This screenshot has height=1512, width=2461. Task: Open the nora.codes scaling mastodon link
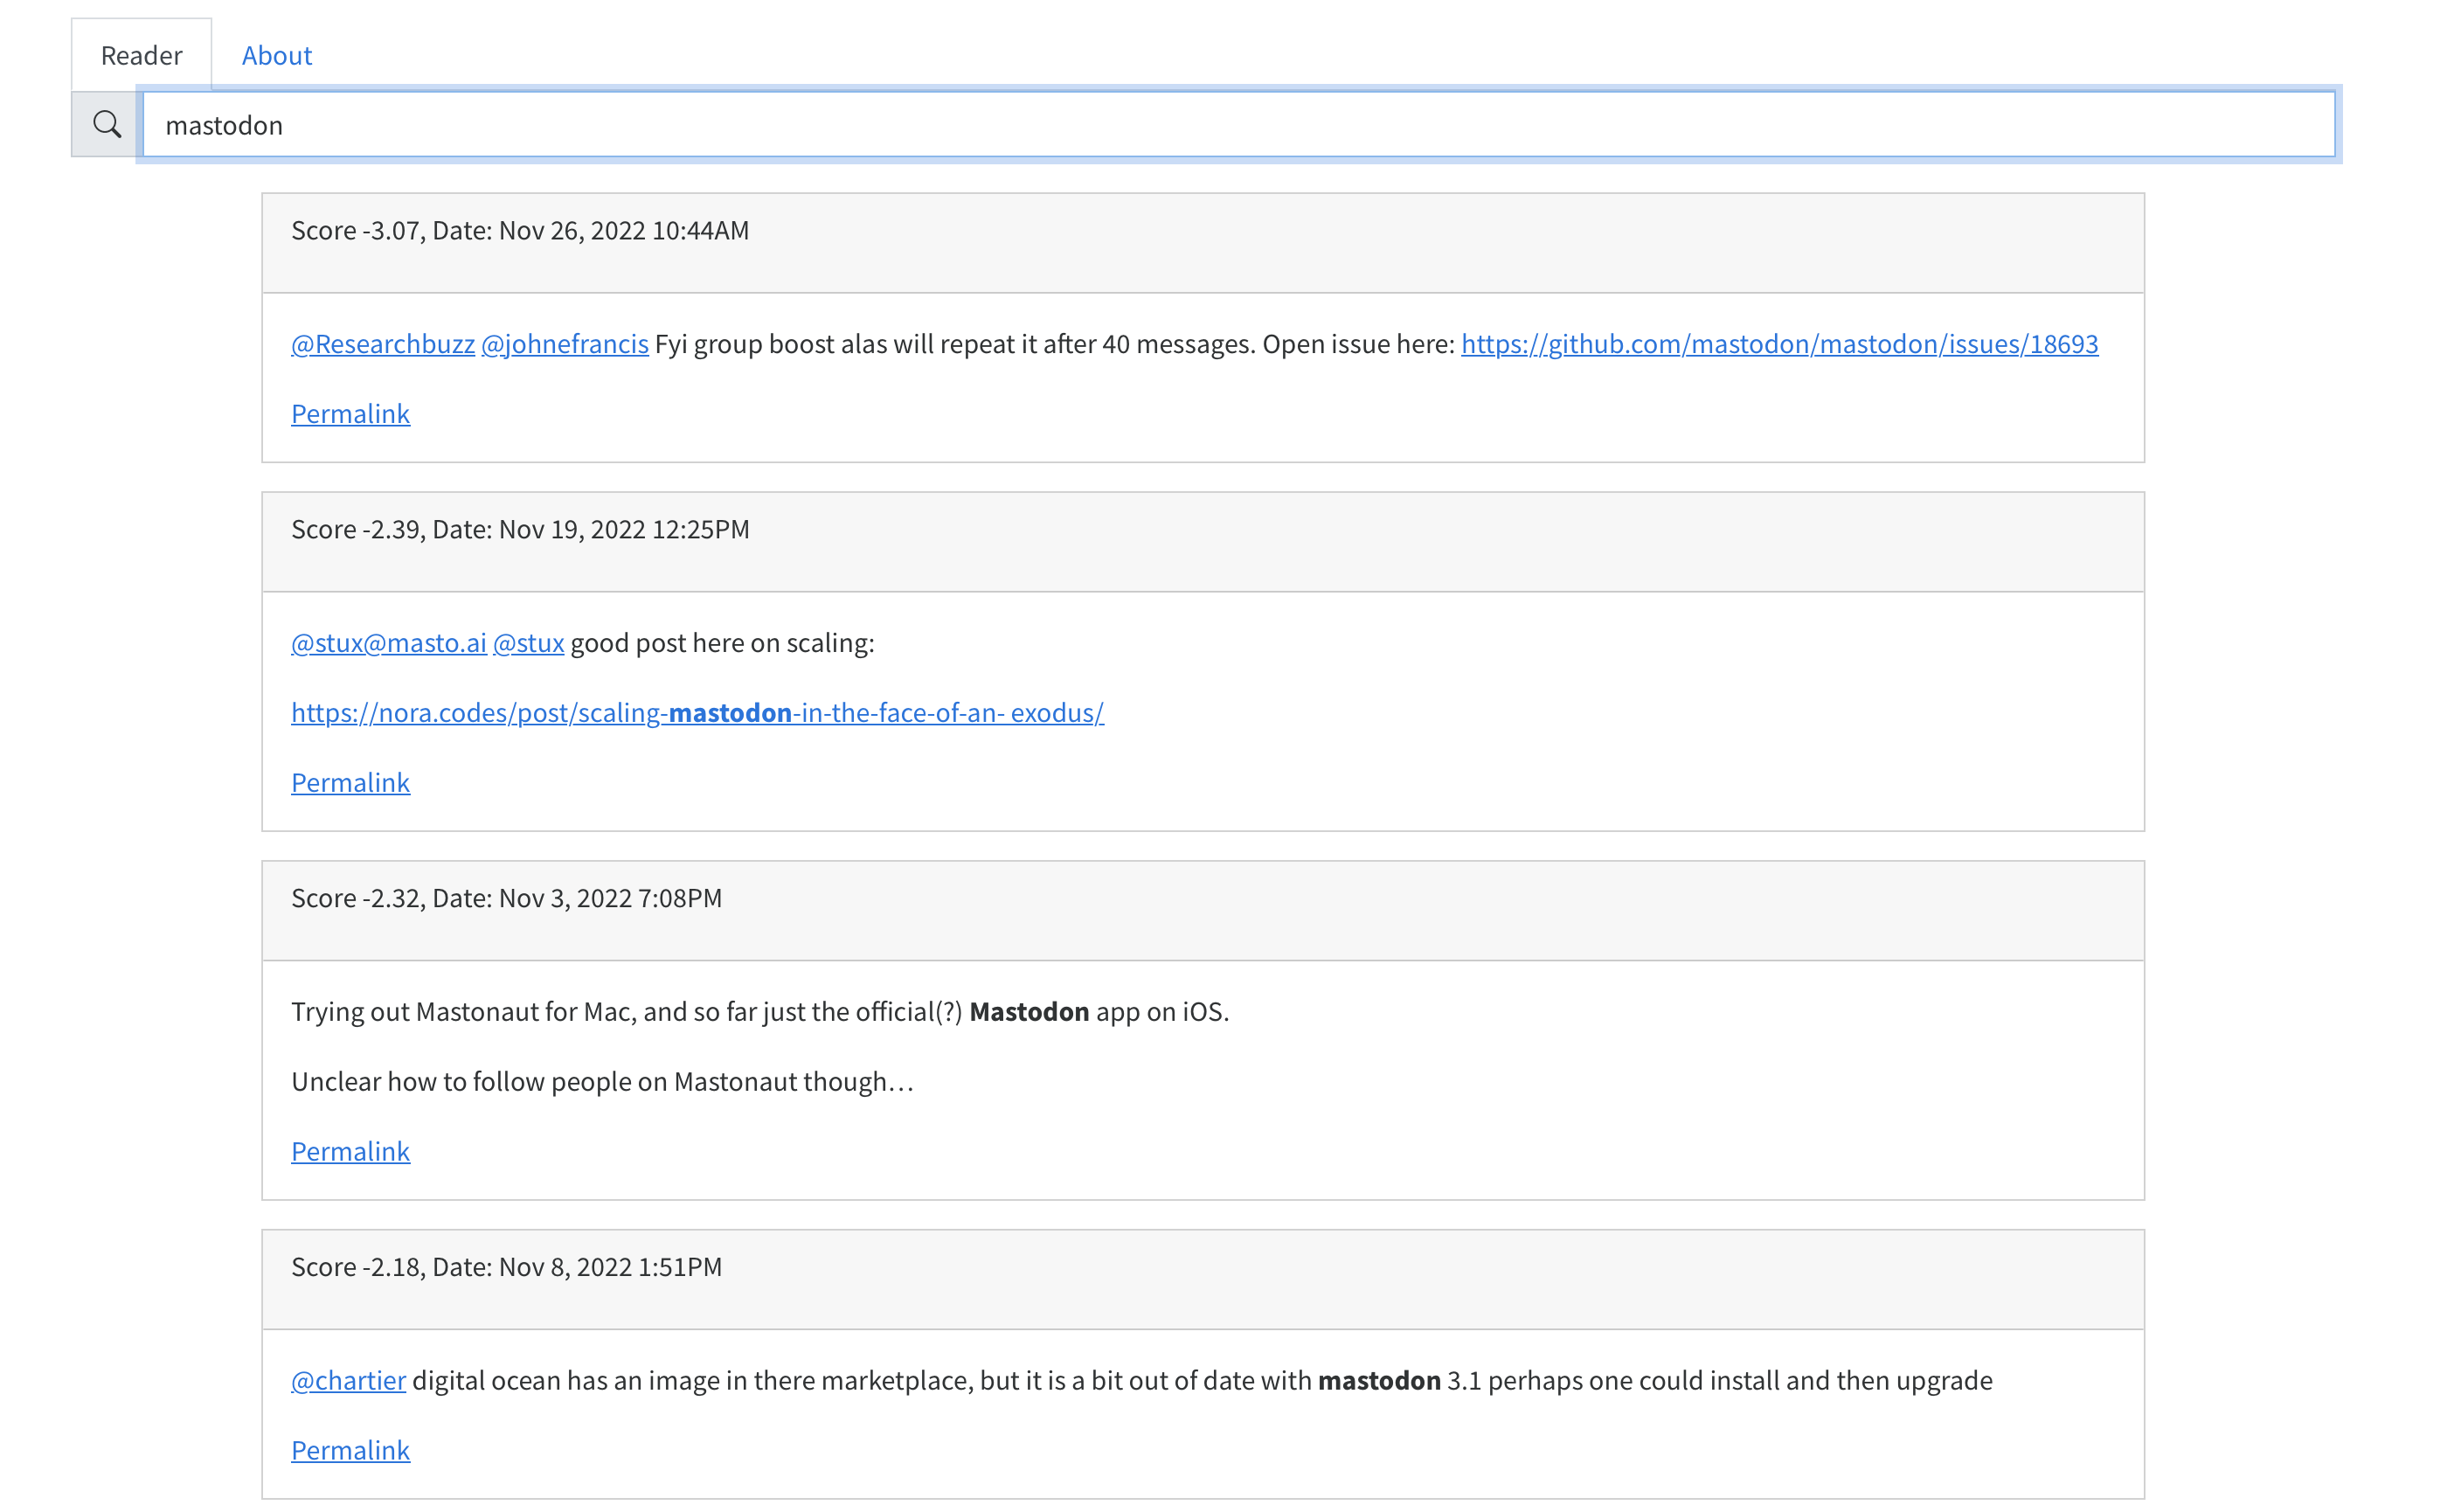(697, 713)
